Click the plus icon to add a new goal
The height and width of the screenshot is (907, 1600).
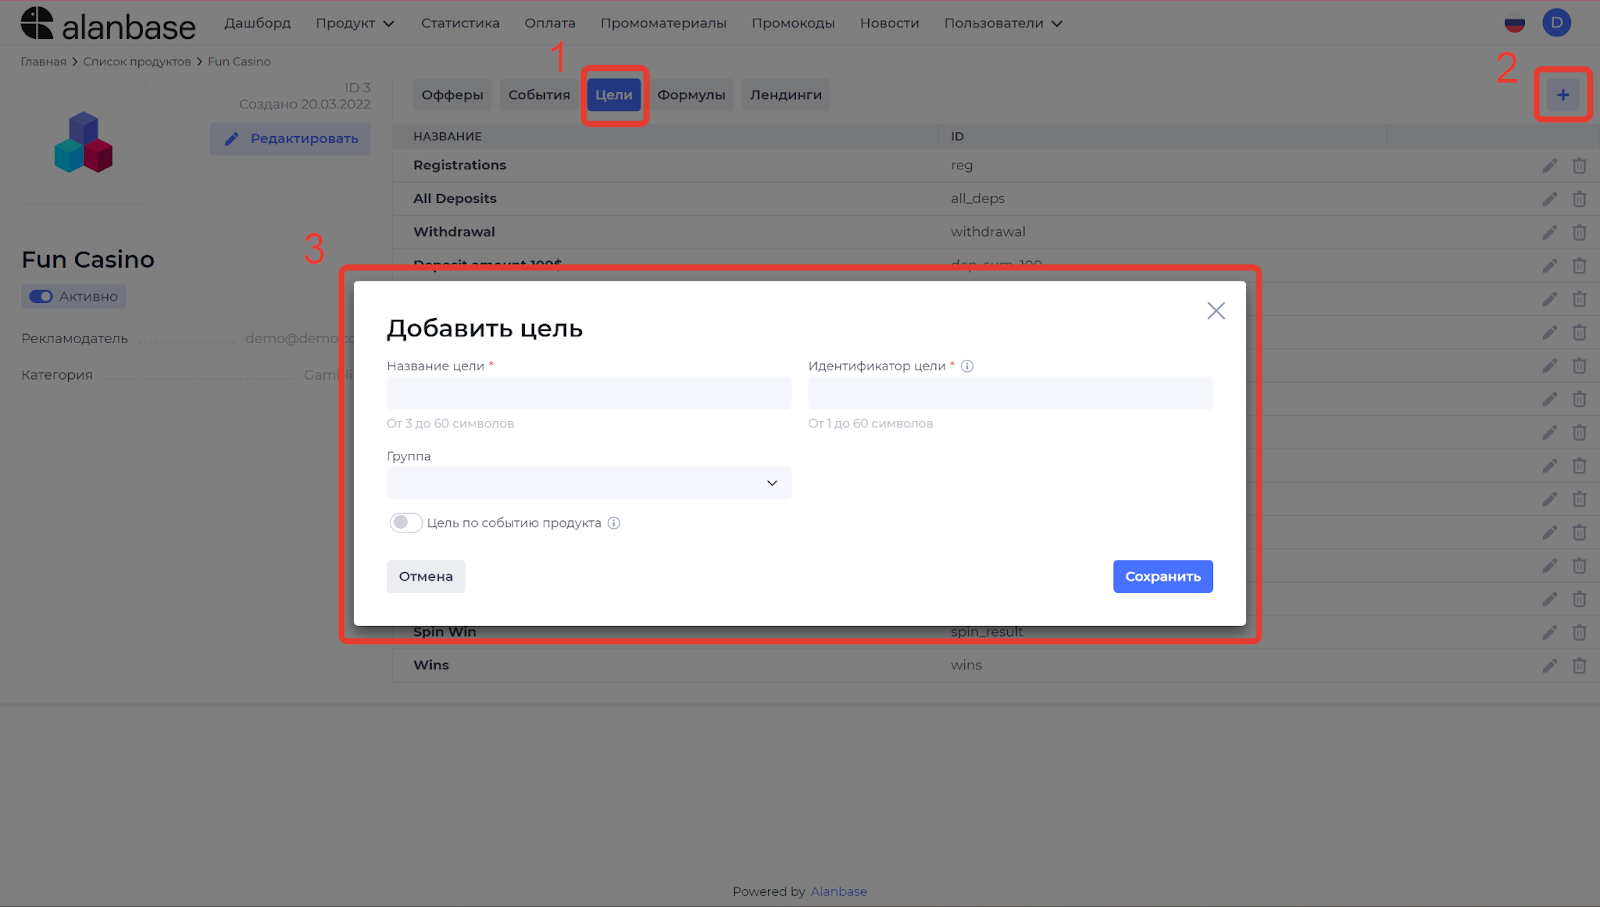[x=1562, y=94]
